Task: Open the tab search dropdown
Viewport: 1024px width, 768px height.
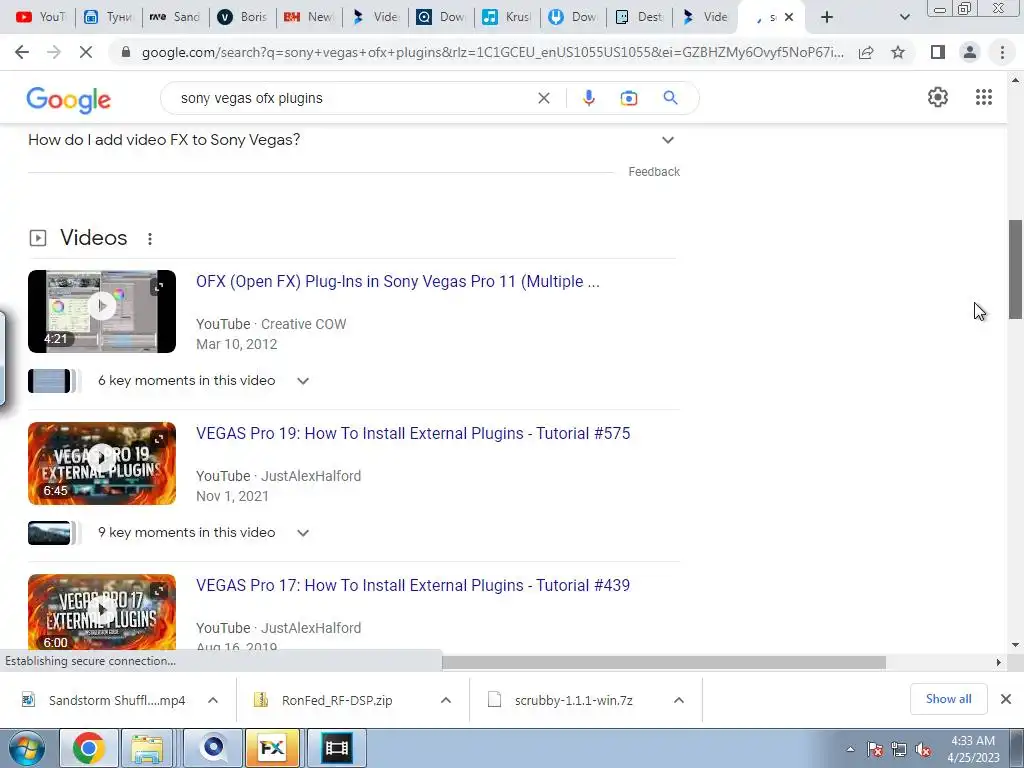Action: pos(904,17)
